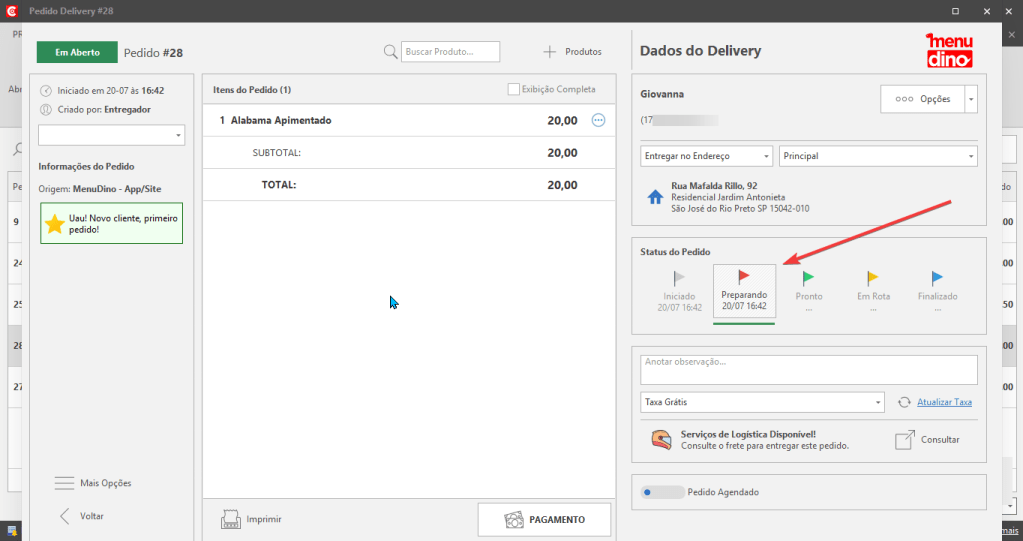
Task: Toggle Pedido Agendado switch
Action: (662, 492)
